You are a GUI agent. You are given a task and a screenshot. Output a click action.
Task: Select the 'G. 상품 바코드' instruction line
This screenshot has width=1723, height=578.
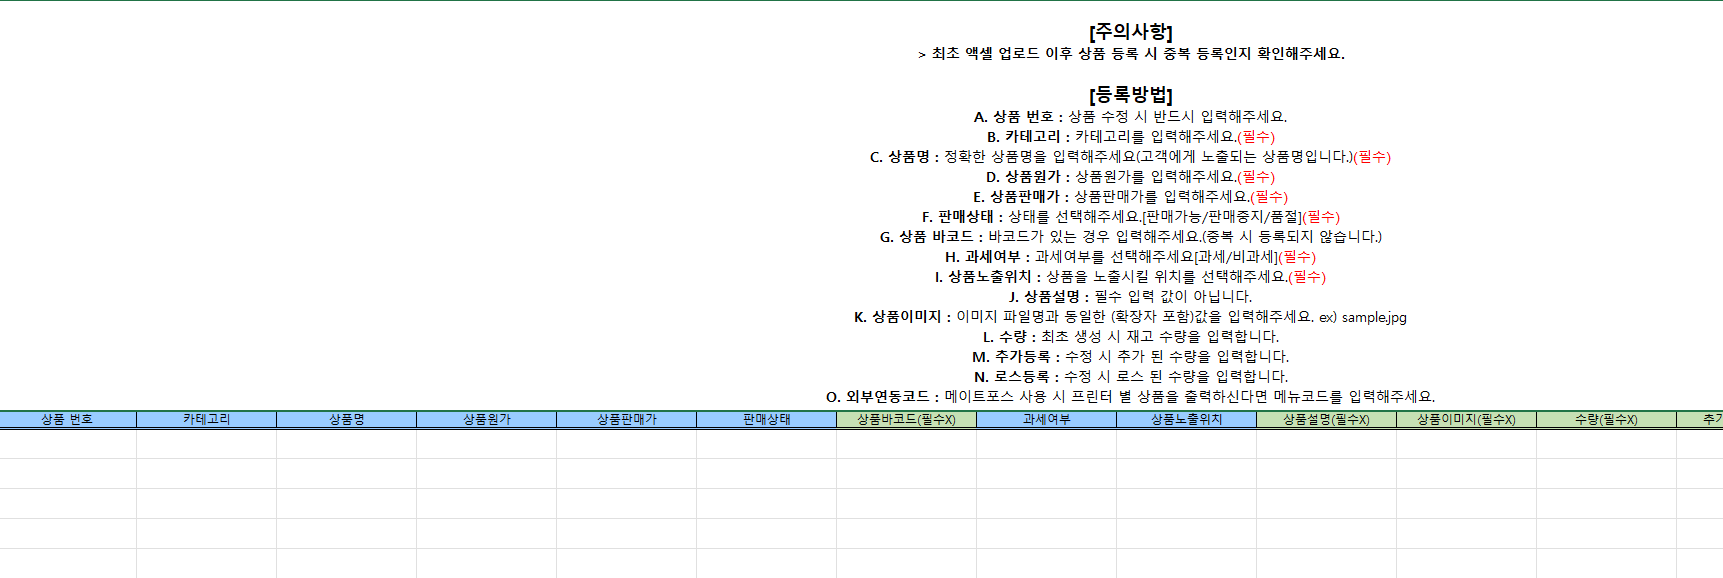[x=1131, y=237]
